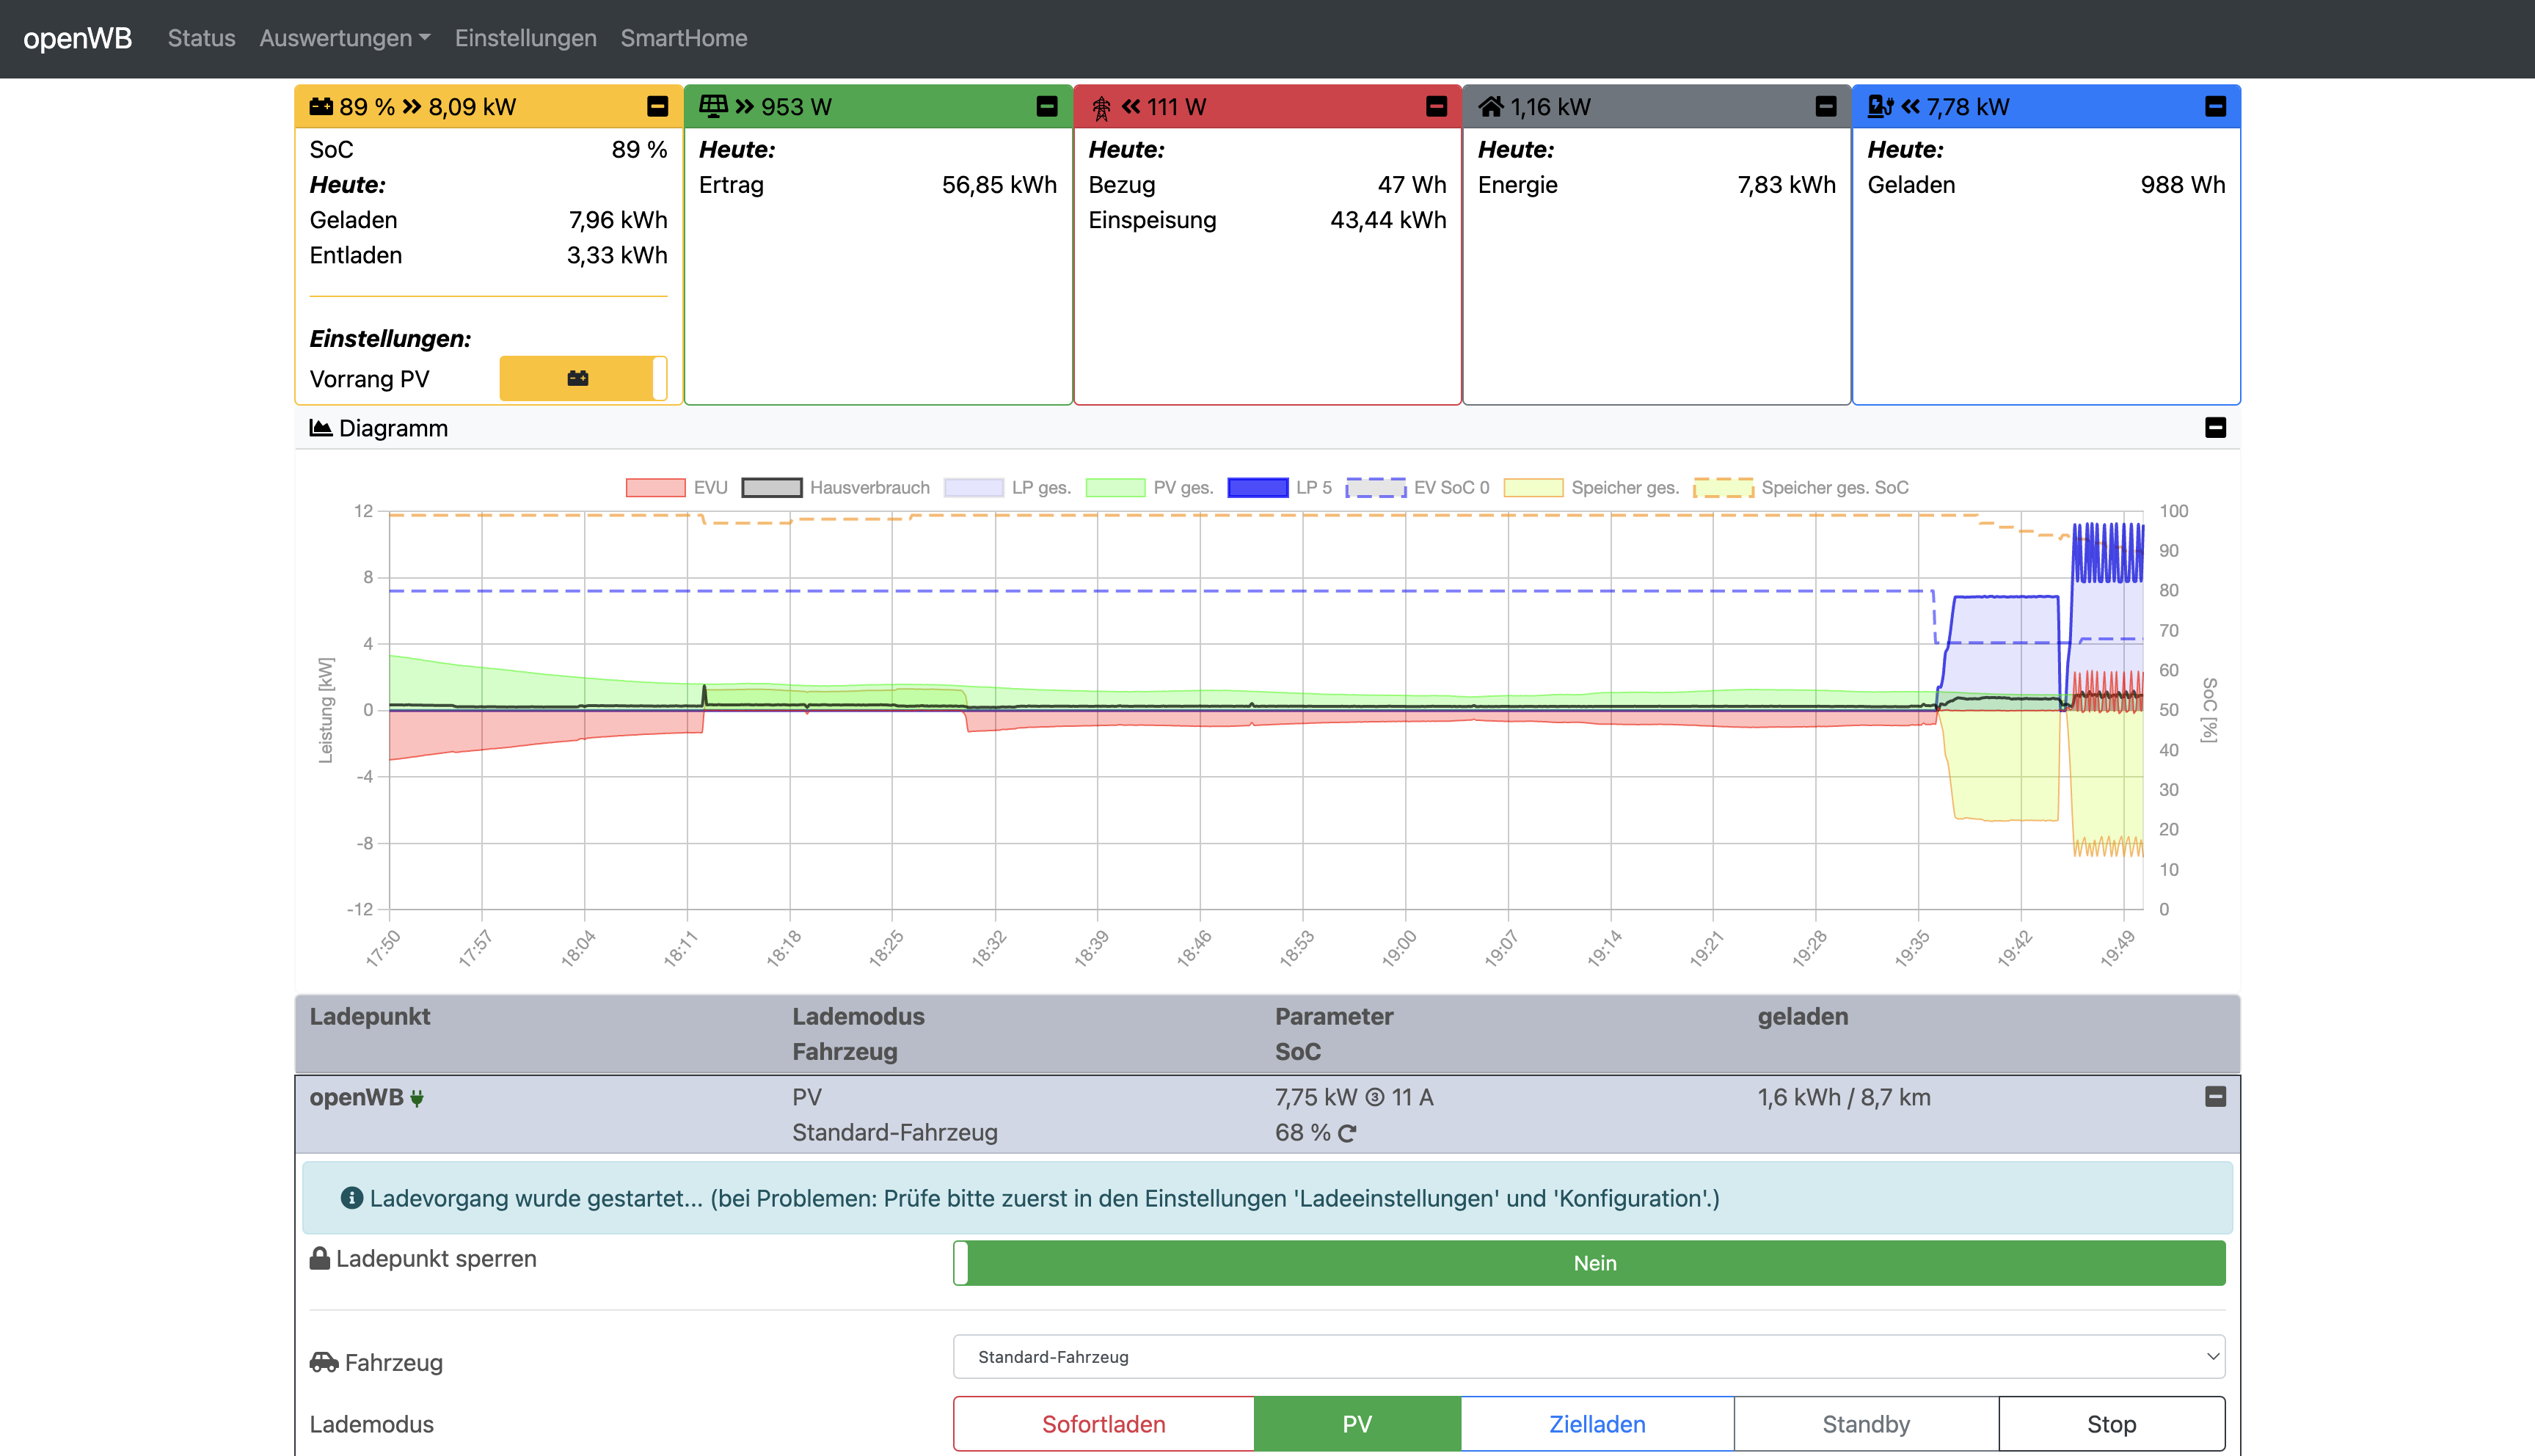Collapse the openWB charge point row
This screenshot has height=1456, width=2535.
[x=2215, y=1097]
